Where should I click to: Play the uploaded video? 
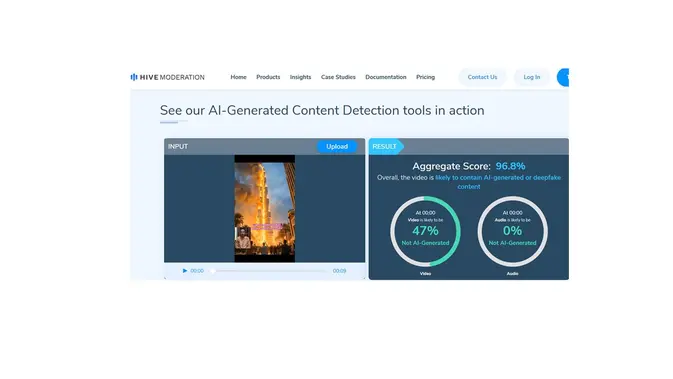[185, 271]
